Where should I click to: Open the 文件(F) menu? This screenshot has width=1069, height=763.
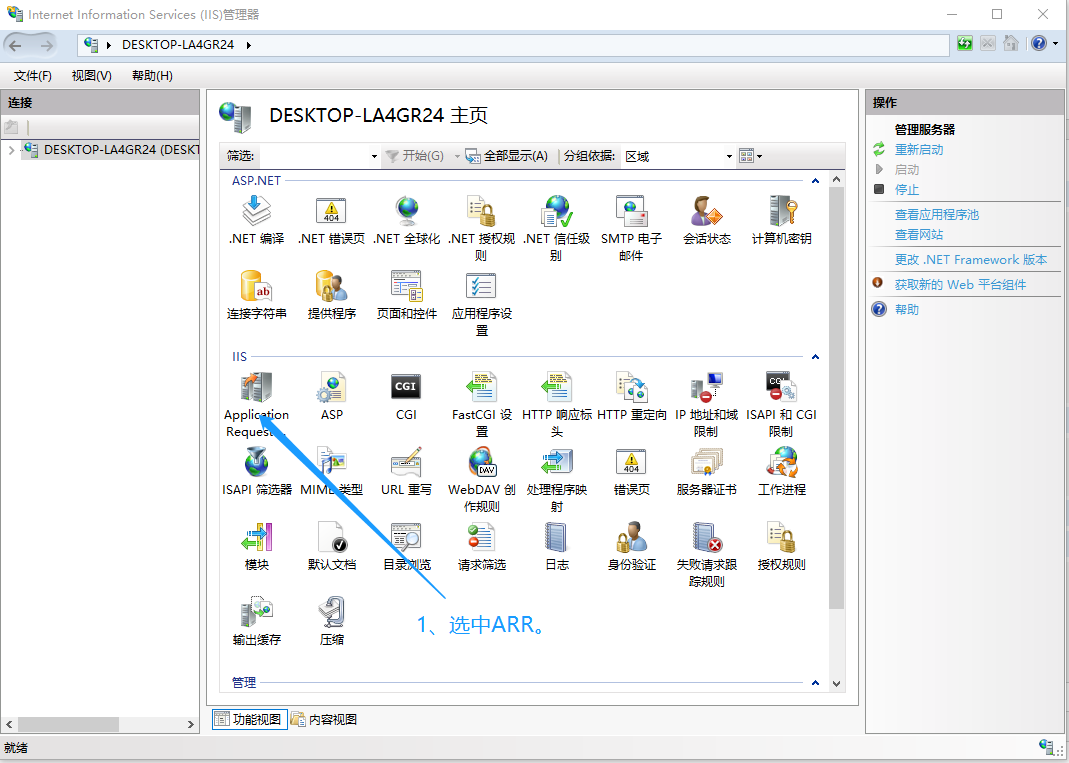(33, 76)
